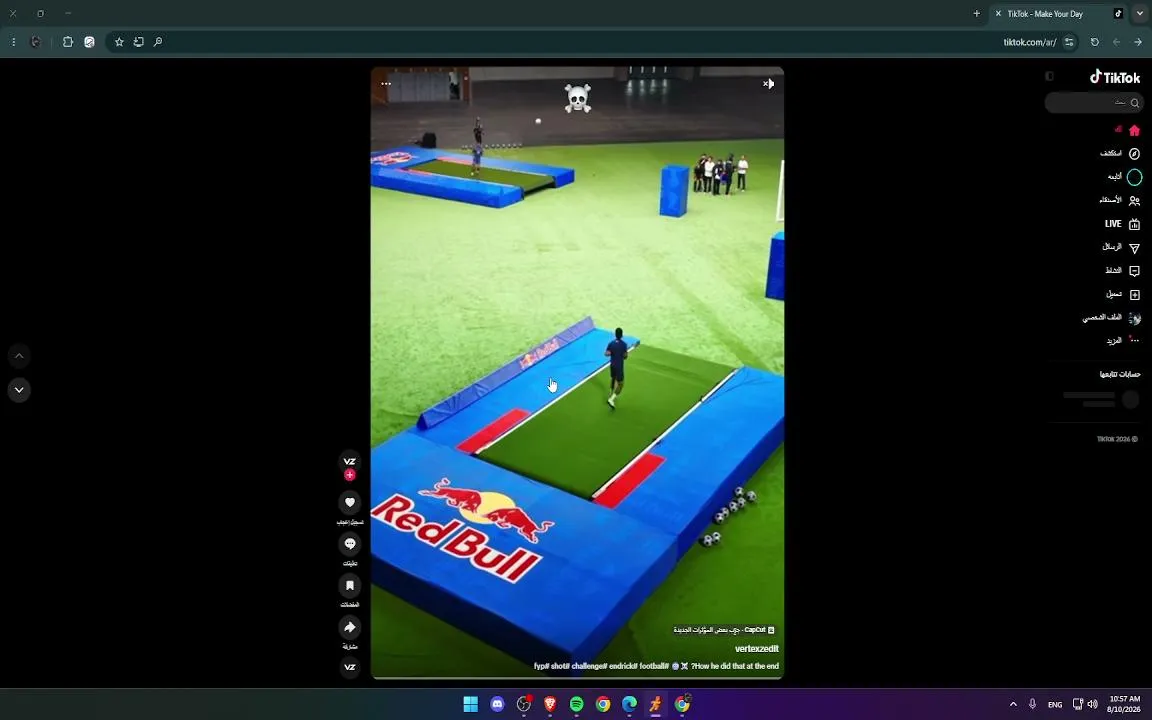The height and width of the screenshot is (720, 1152).
Task: Open the VZ author avatar above like
Action: click(x=350, y=461)
